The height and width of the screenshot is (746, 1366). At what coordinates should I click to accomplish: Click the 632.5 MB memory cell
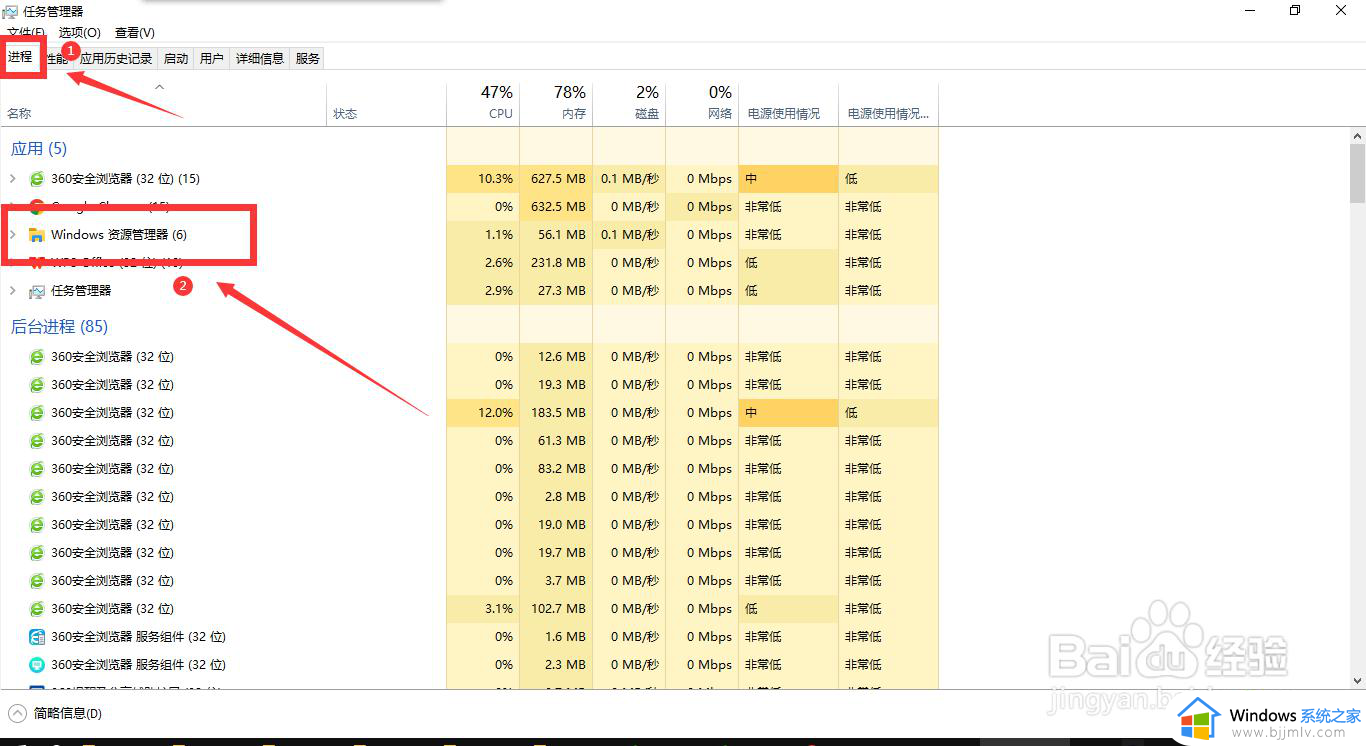point(556,207)
